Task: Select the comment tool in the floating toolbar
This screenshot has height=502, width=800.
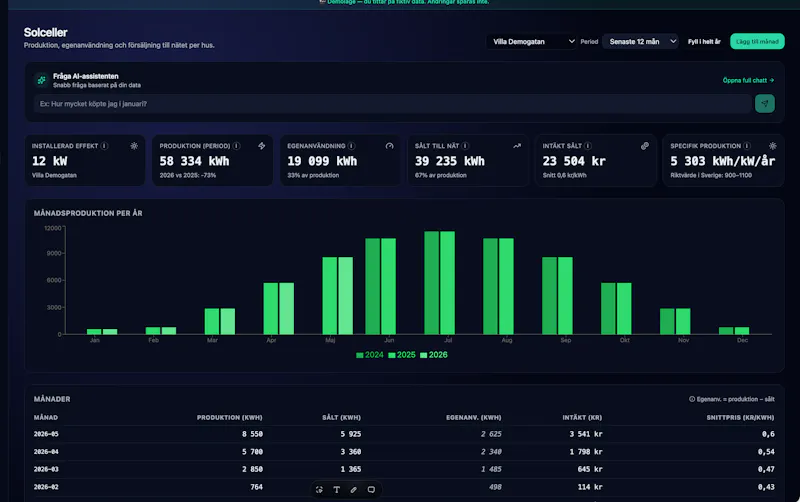Action: [x=371, y=490]
